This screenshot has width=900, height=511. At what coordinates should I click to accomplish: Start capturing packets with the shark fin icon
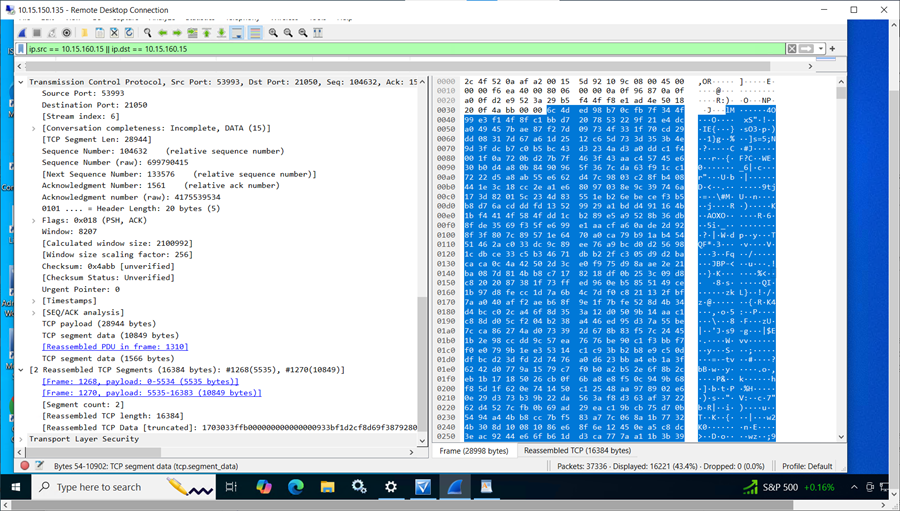(22, 33)
